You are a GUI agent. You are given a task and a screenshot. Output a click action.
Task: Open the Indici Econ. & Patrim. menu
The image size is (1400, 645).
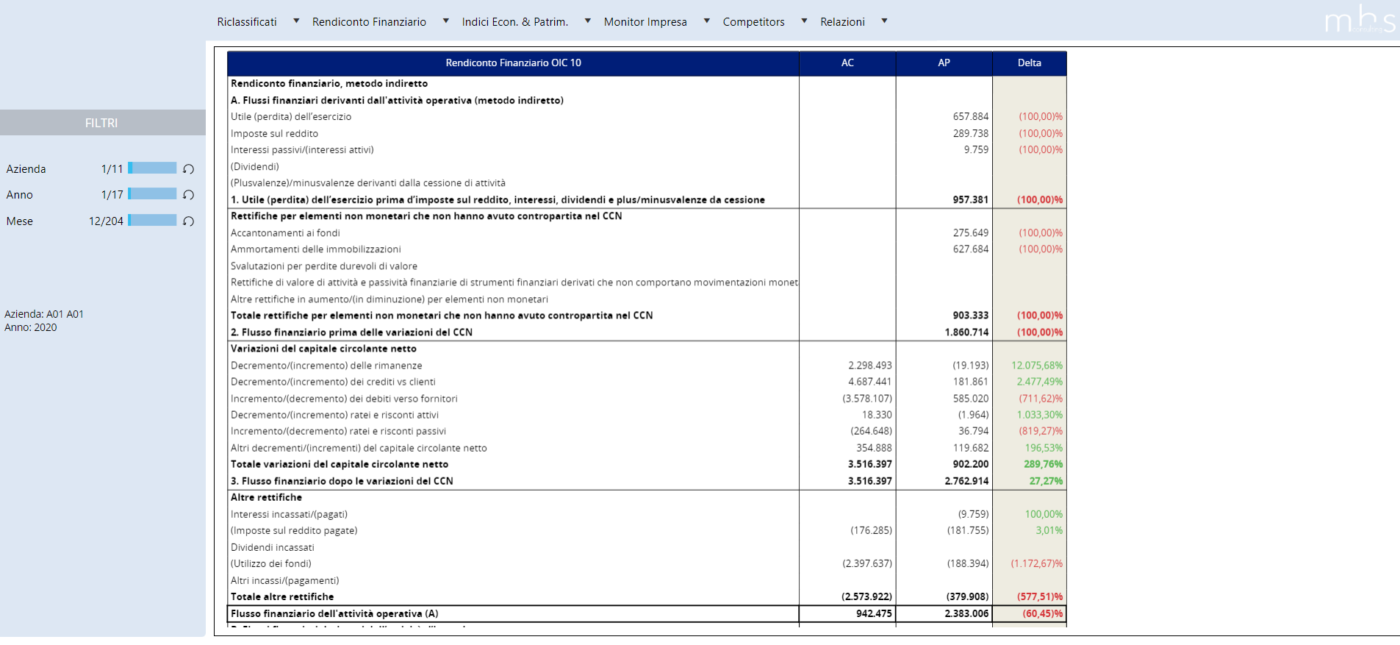[x=515, y=21]
